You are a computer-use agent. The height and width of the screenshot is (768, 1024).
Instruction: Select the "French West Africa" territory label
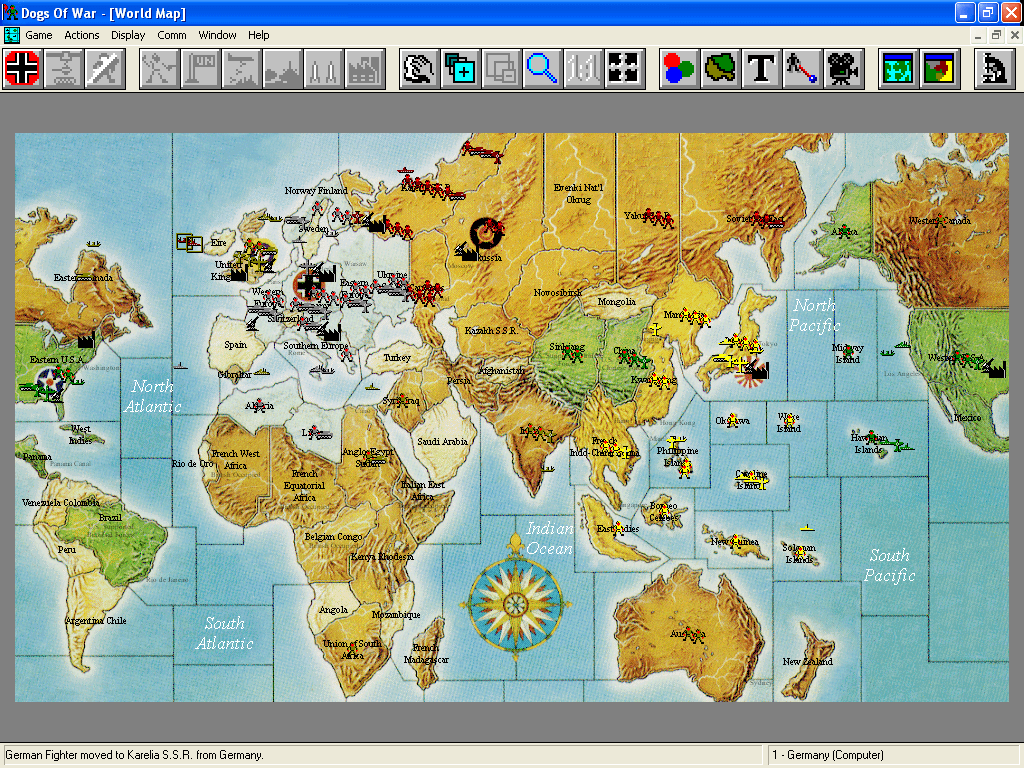point(236,460)
